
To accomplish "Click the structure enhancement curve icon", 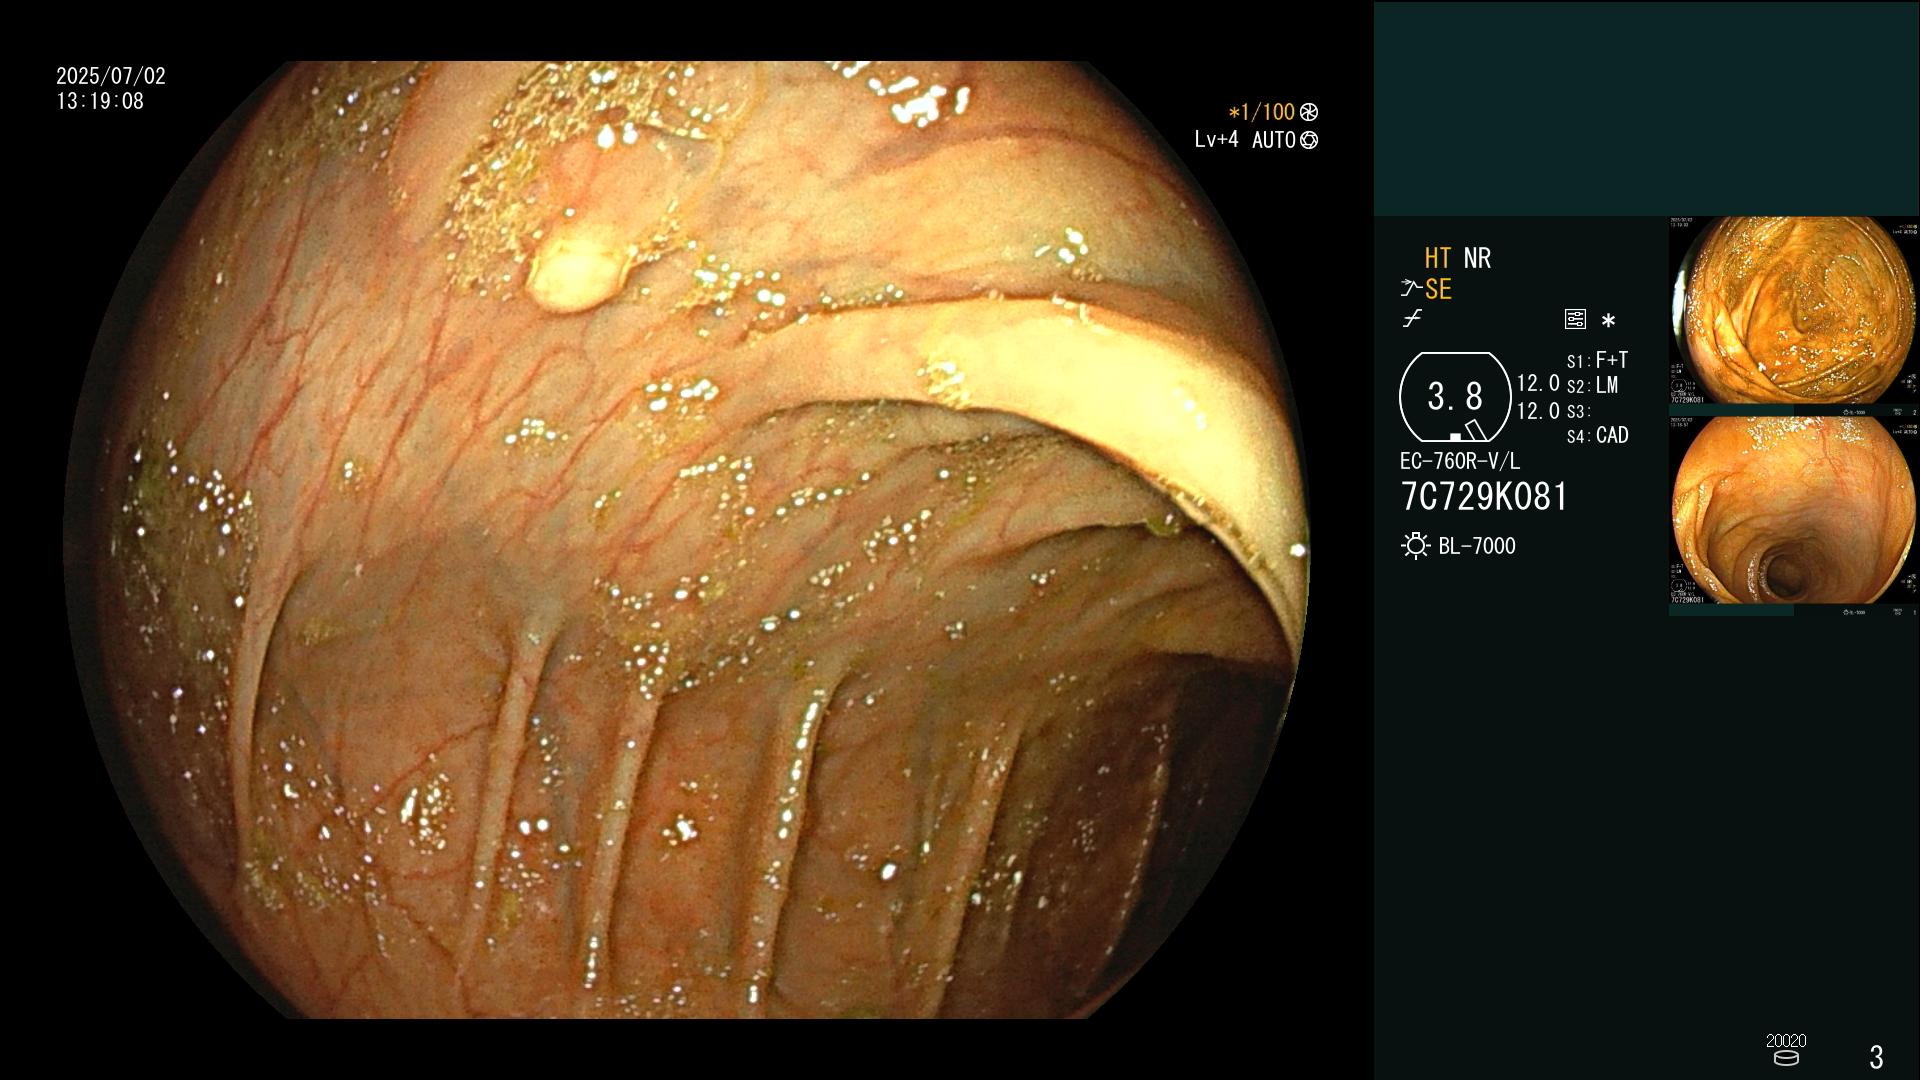I will point(1411,289).
